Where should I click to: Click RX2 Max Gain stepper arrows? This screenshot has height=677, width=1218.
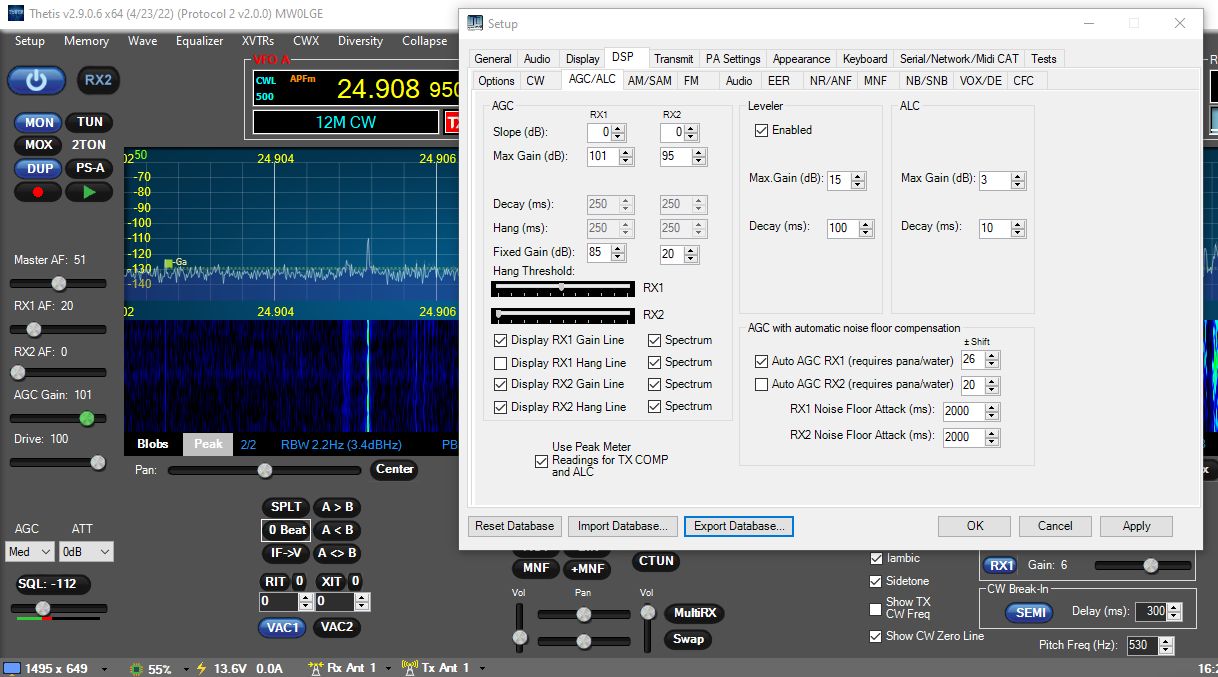click(698, 156)
